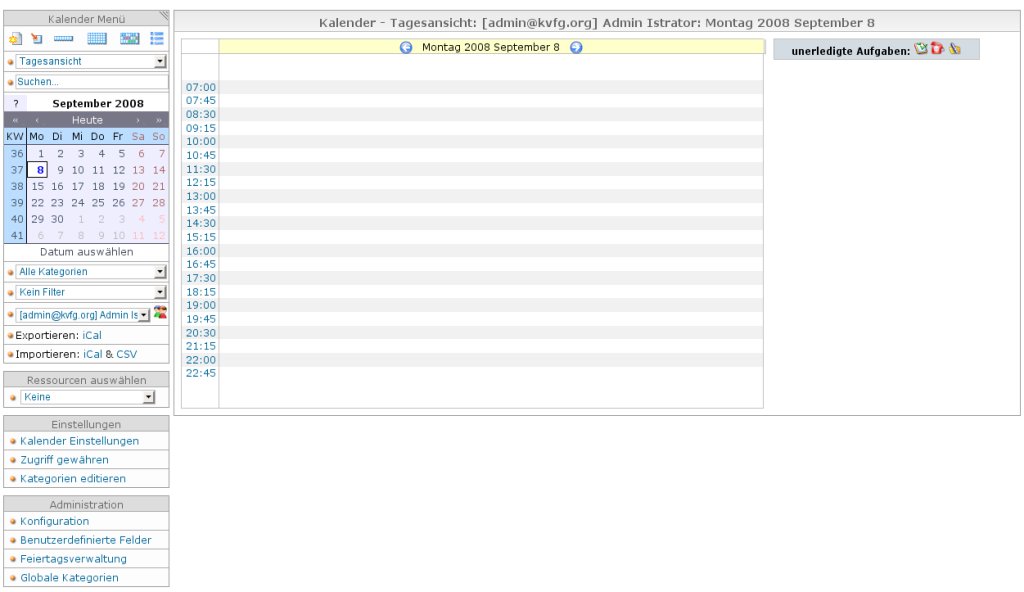Open Kalender Einstellungen in settings menu
Image resolution: width=1024 pixels, height=592 pixels.
click(79, 441)
